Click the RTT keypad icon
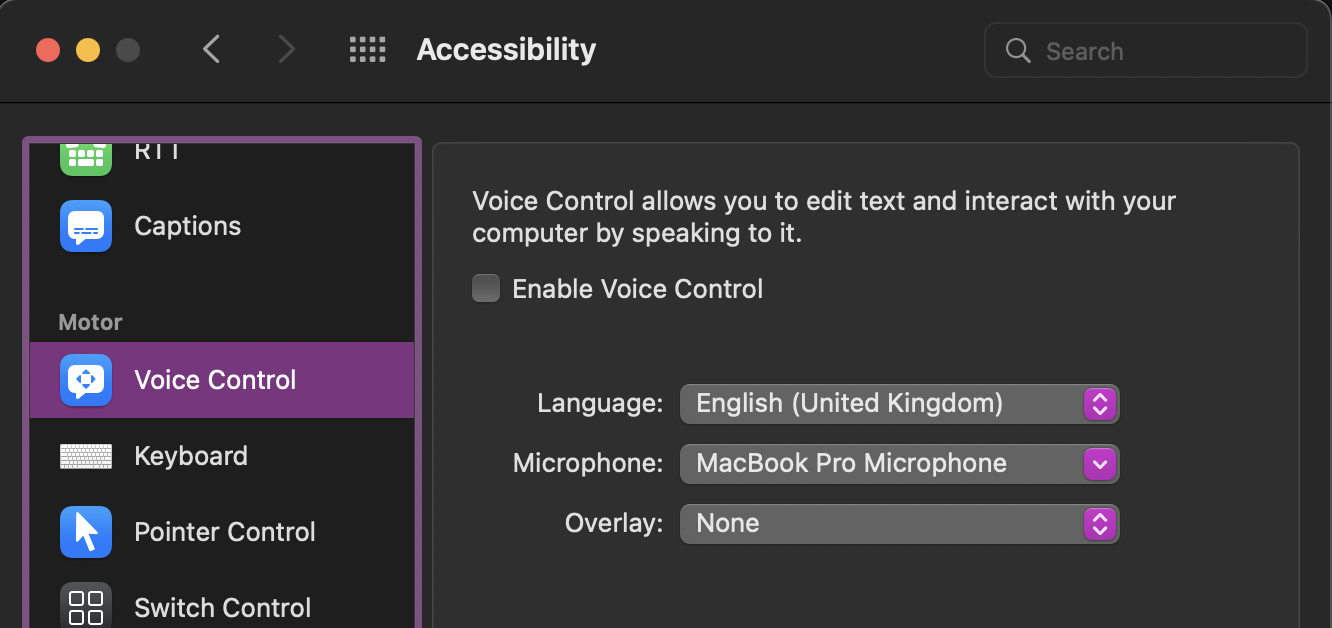This screenshot has height=628, width=1332. 86,156
